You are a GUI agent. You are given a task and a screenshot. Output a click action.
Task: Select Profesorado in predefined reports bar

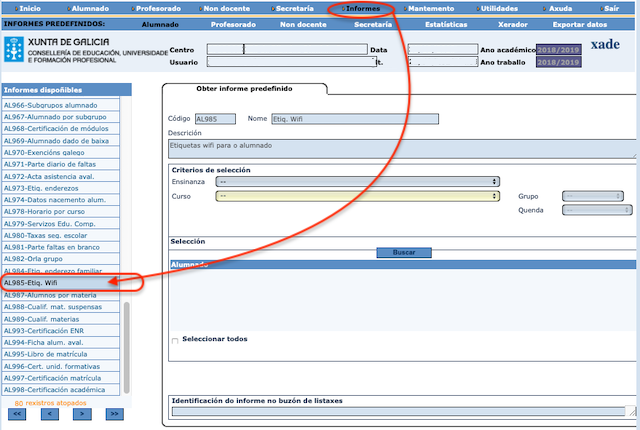(x=233, y=24)
